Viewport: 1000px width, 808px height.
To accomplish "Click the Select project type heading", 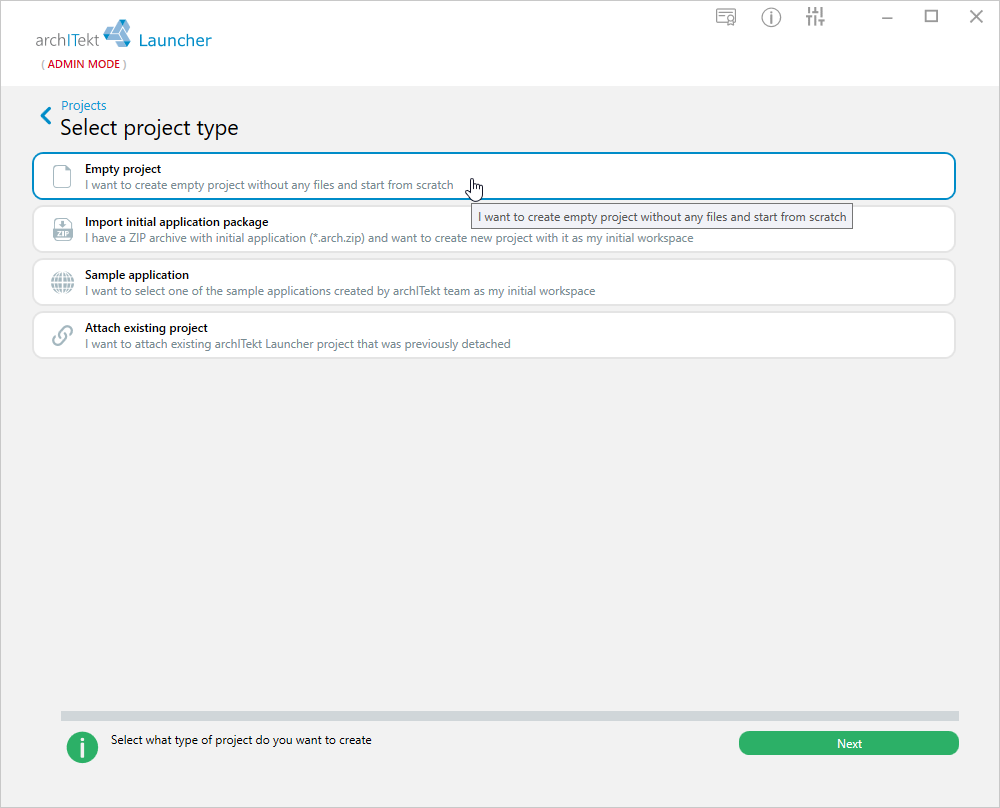I will [x=149, y=128].
